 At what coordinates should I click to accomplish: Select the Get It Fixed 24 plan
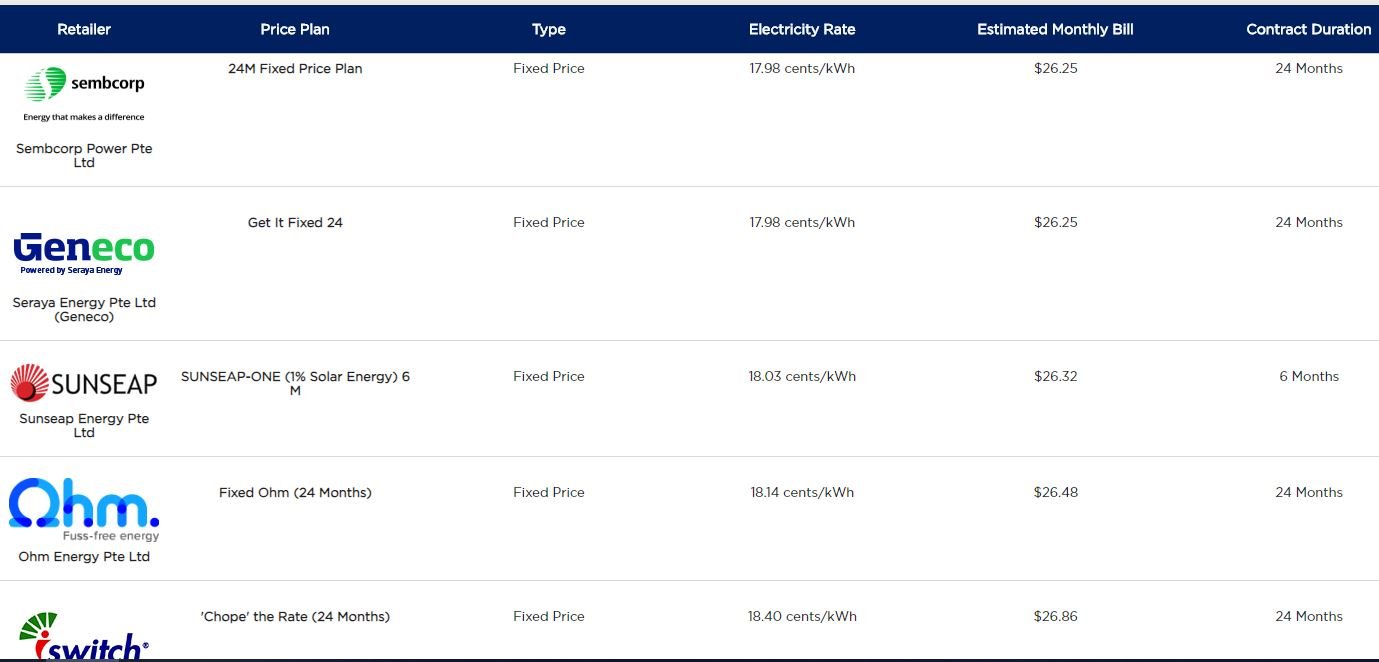click(x=295, y=222)
